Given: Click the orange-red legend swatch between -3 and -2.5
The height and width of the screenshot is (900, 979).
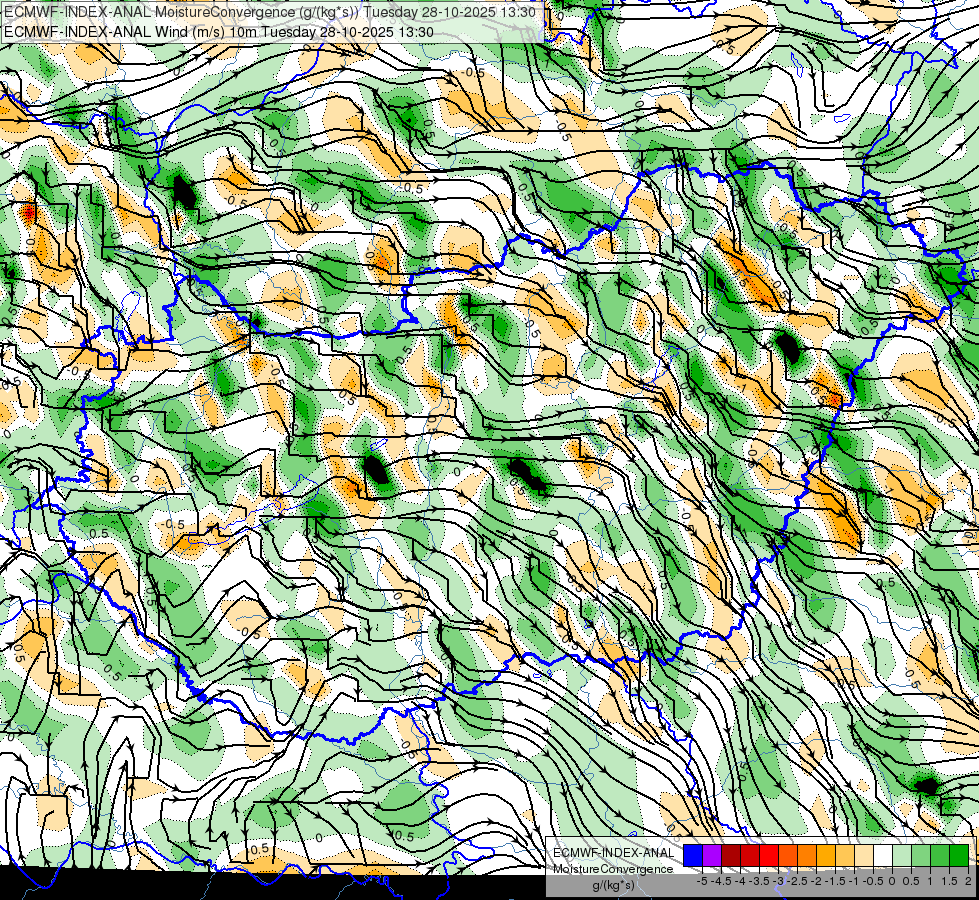Looking at the screenshot, I should tap(788, 856).
